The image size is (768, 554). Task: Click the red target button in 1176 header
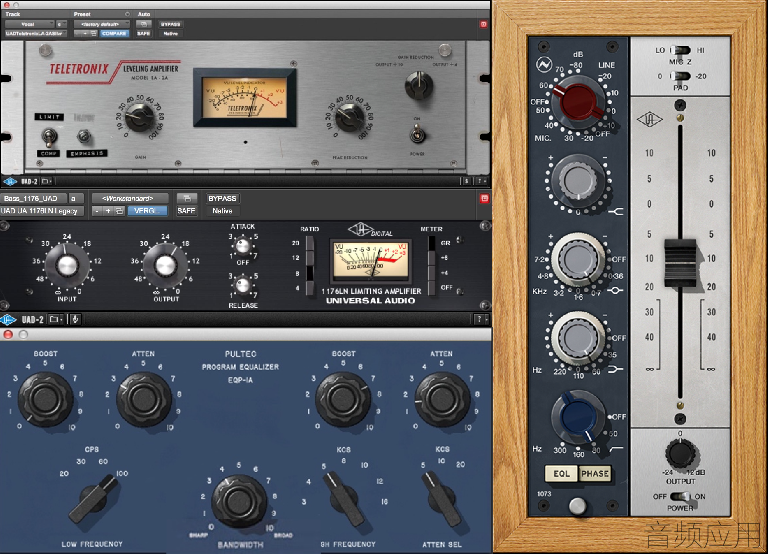tap(484, 198)
